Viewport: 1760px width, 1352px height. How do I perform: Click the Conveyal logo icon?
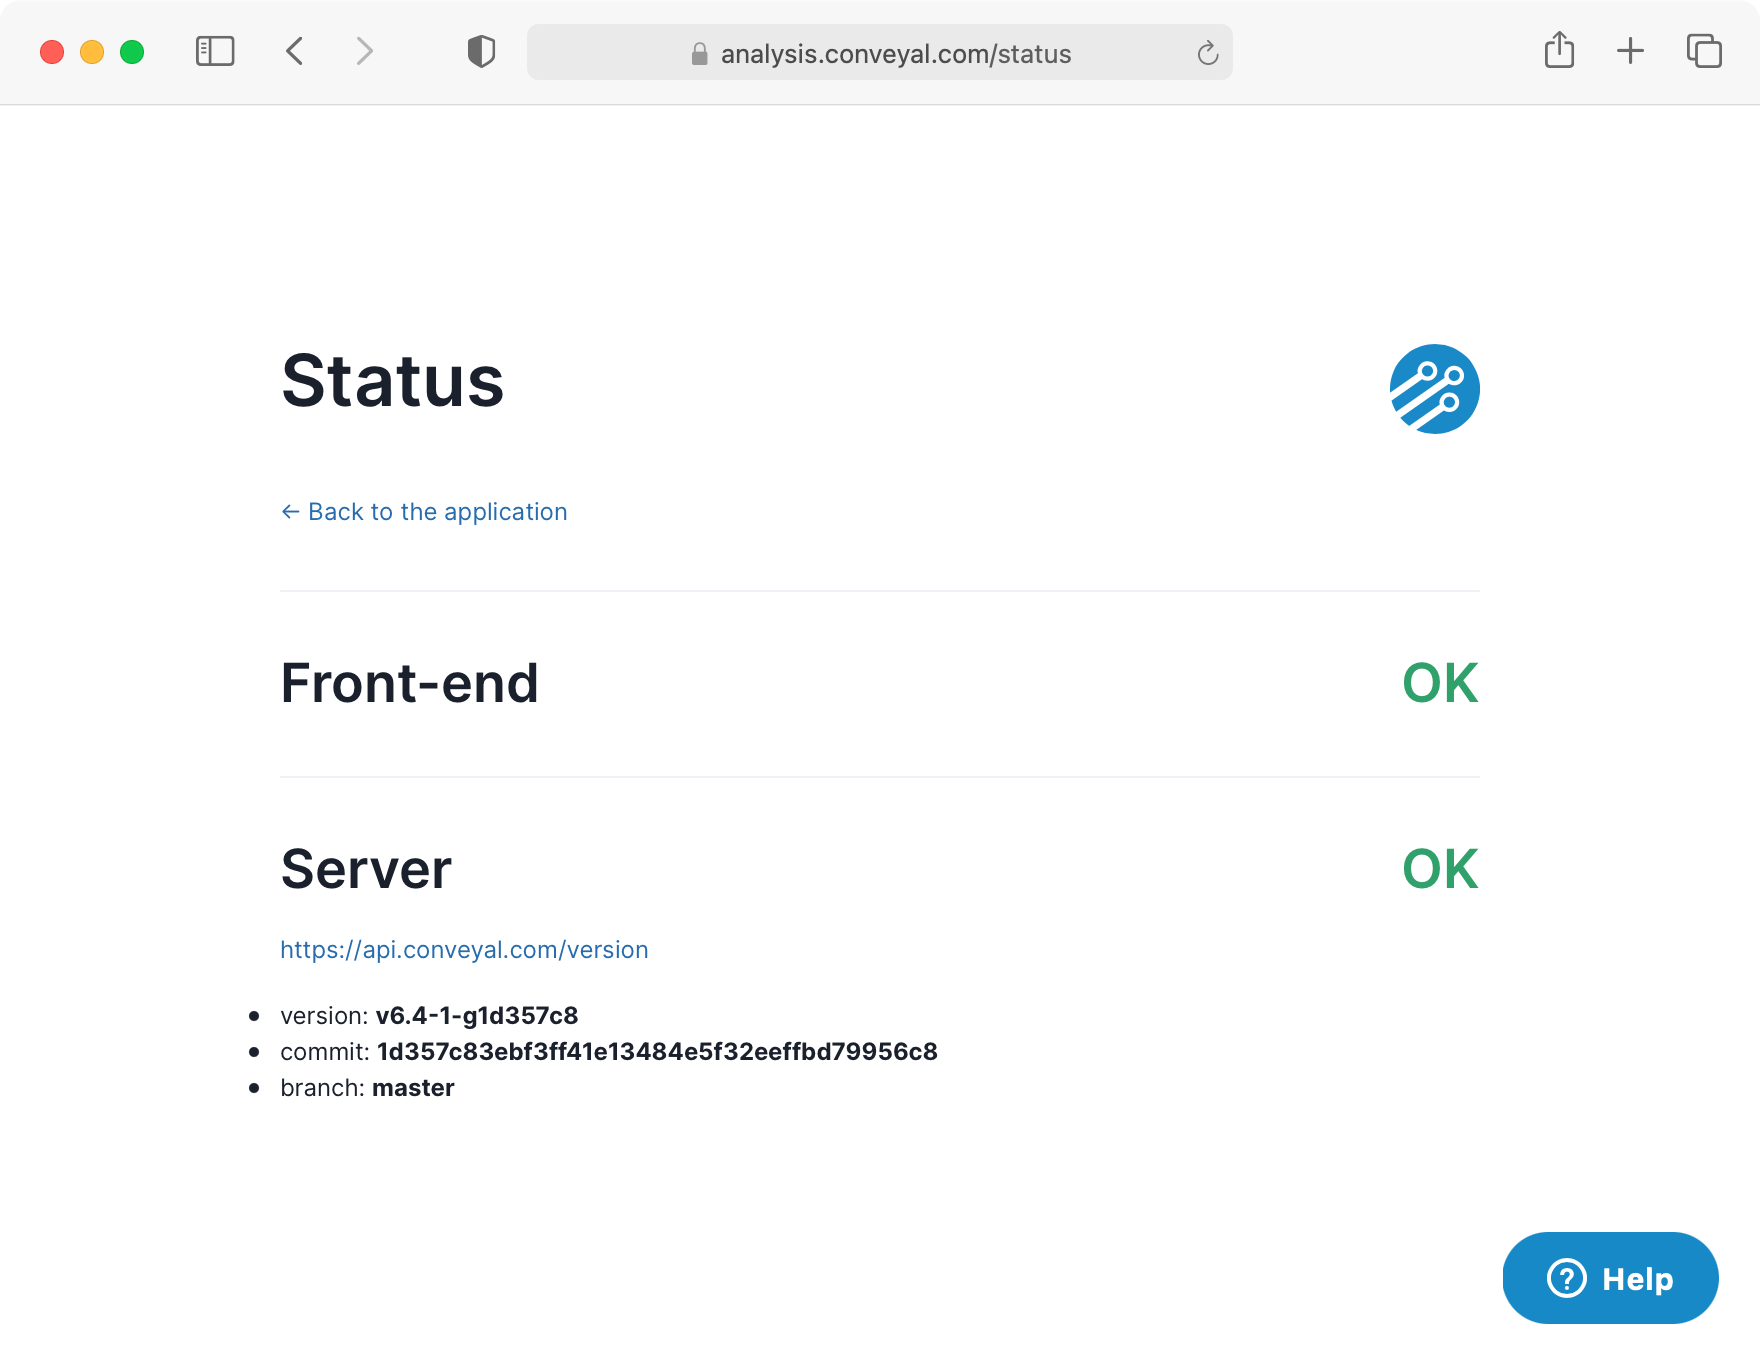(1434, 389)
